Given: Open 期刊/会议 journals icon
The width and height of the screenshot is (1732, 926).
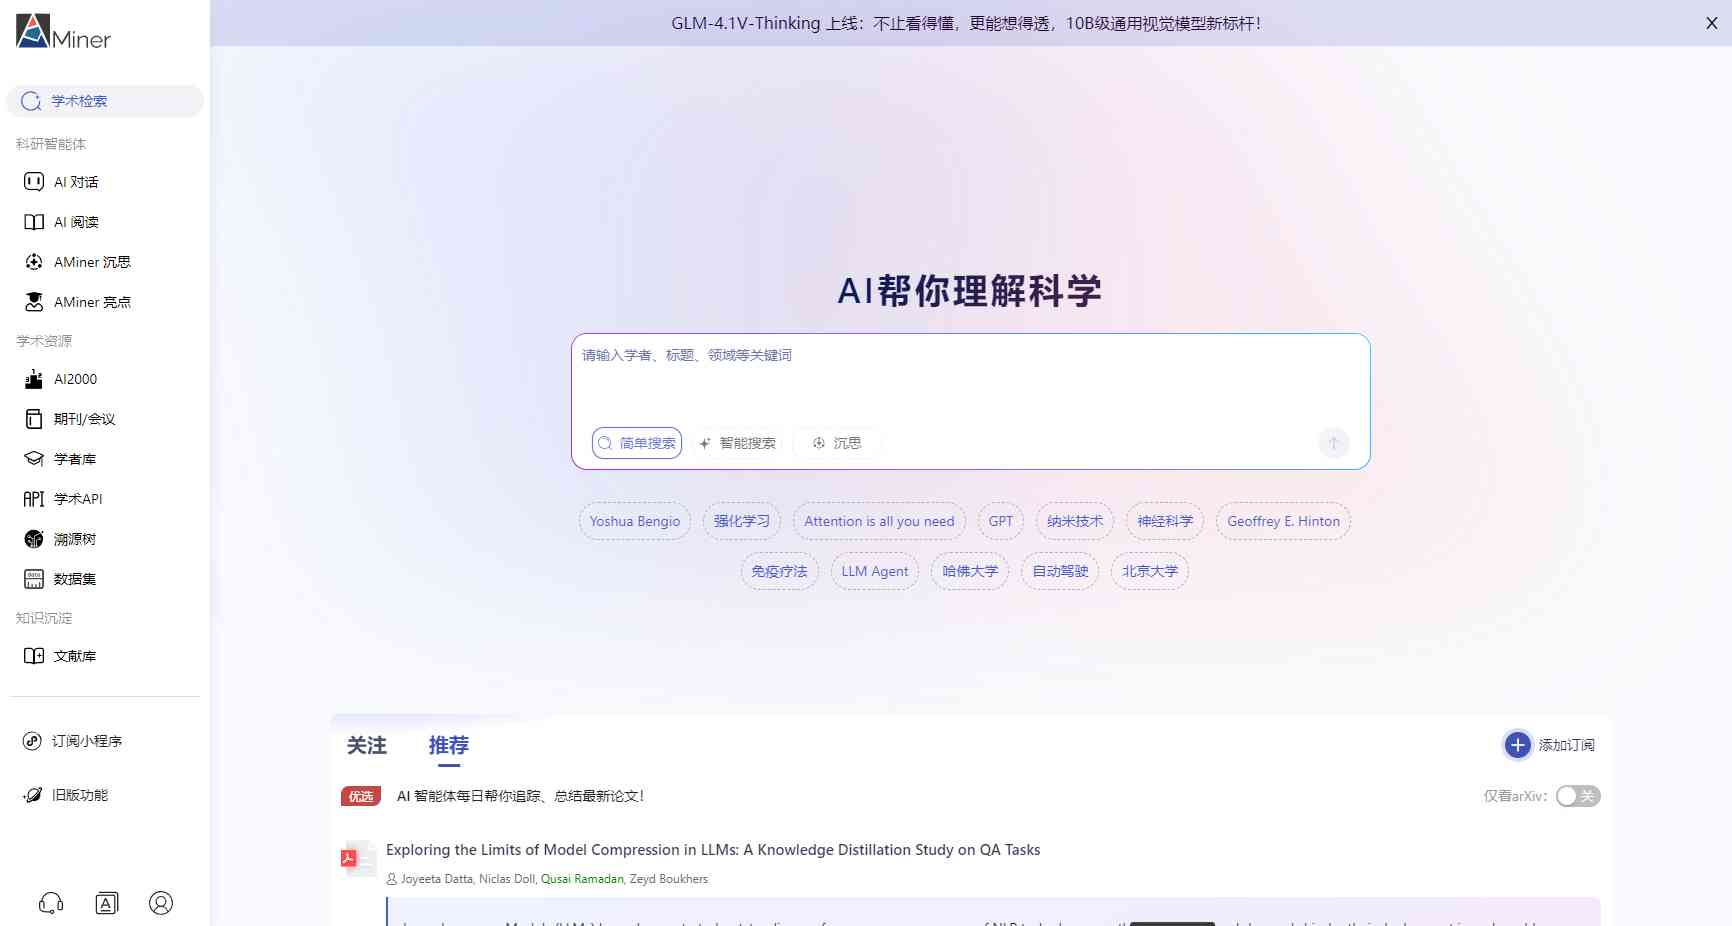Looking at the screenshot, I should point(34,419).
